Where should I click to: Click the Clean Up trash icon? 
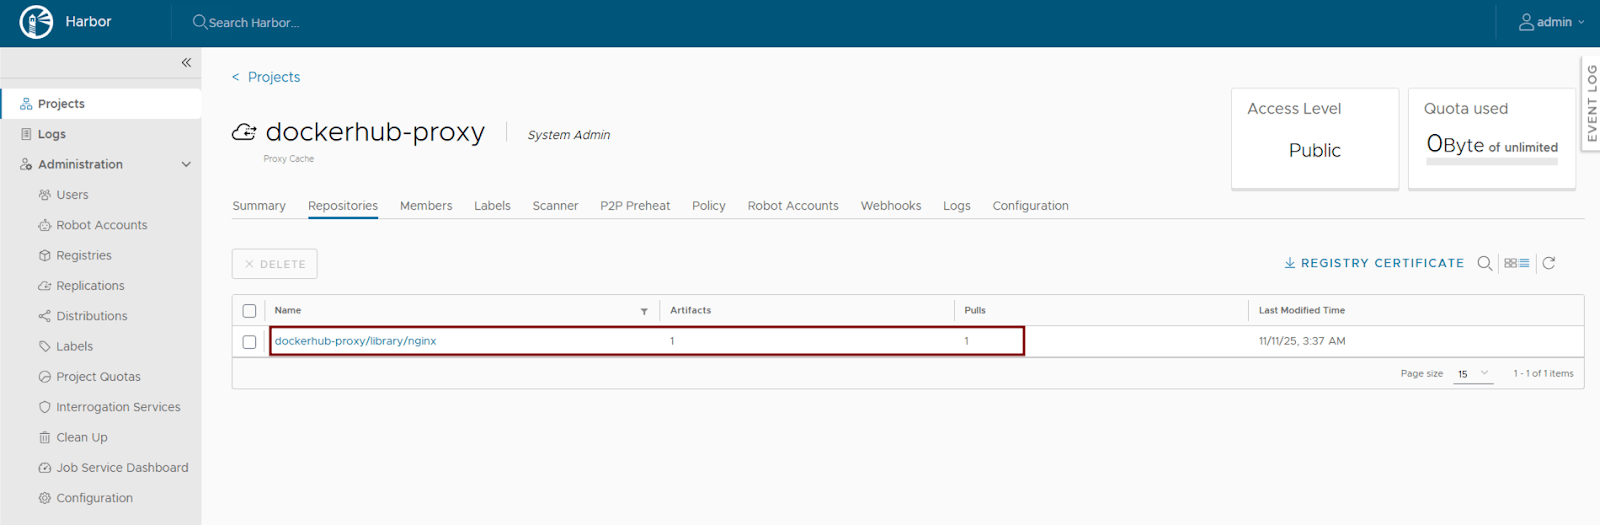point(44,437)
